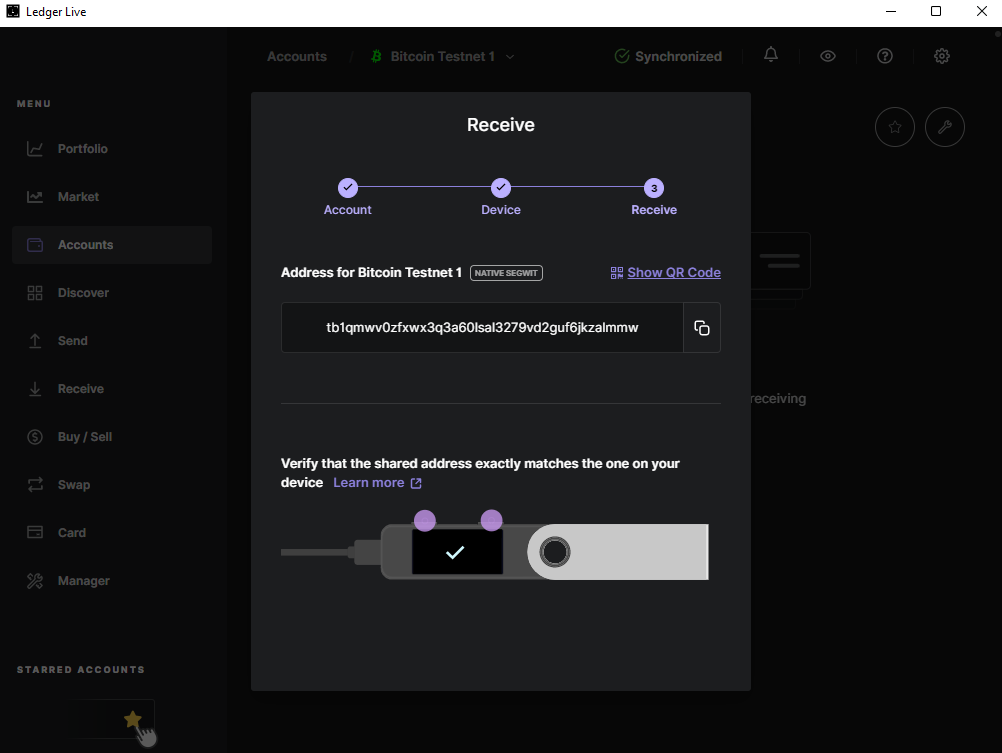
Task: Copy the Bitcoin Testnet address
Action: pos(702,328)
